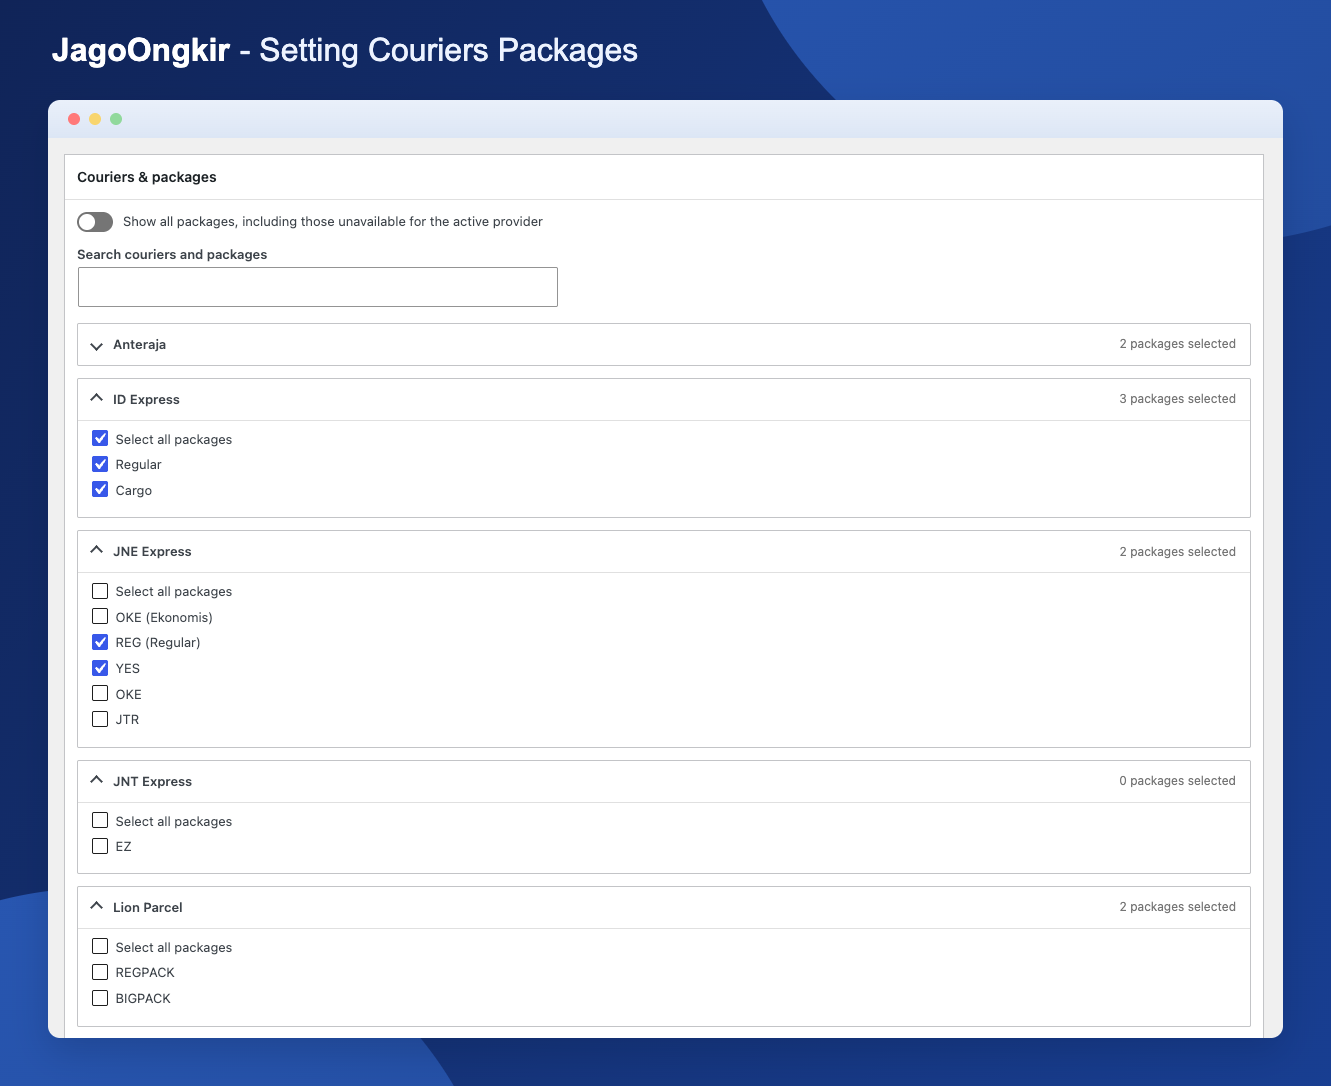1331x1086 pixels.
Task: Collapse the Lion Parcel section chevron
Action: tap(97, 906)
